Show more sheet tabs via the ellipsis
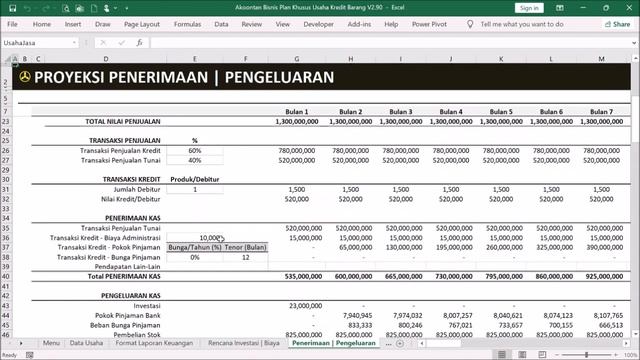 [388, 344]
